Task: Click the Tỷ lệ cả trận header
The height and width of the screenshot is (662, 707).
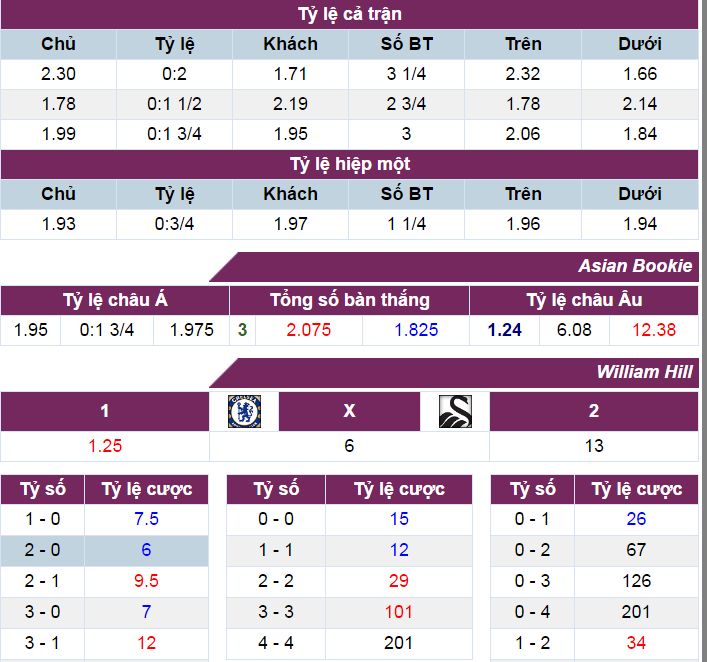Action: pos(349,14)
